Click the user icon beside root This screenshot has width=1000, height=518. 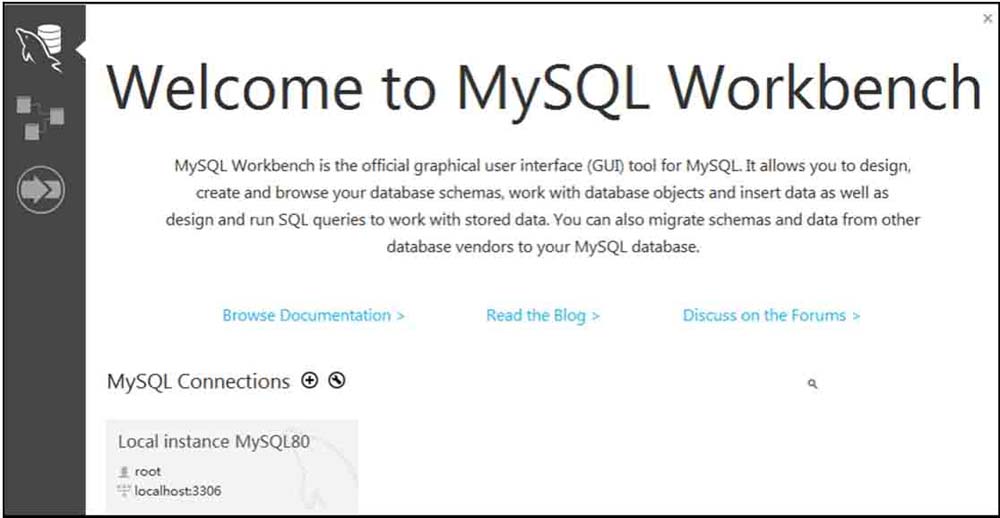pos(124,472)
